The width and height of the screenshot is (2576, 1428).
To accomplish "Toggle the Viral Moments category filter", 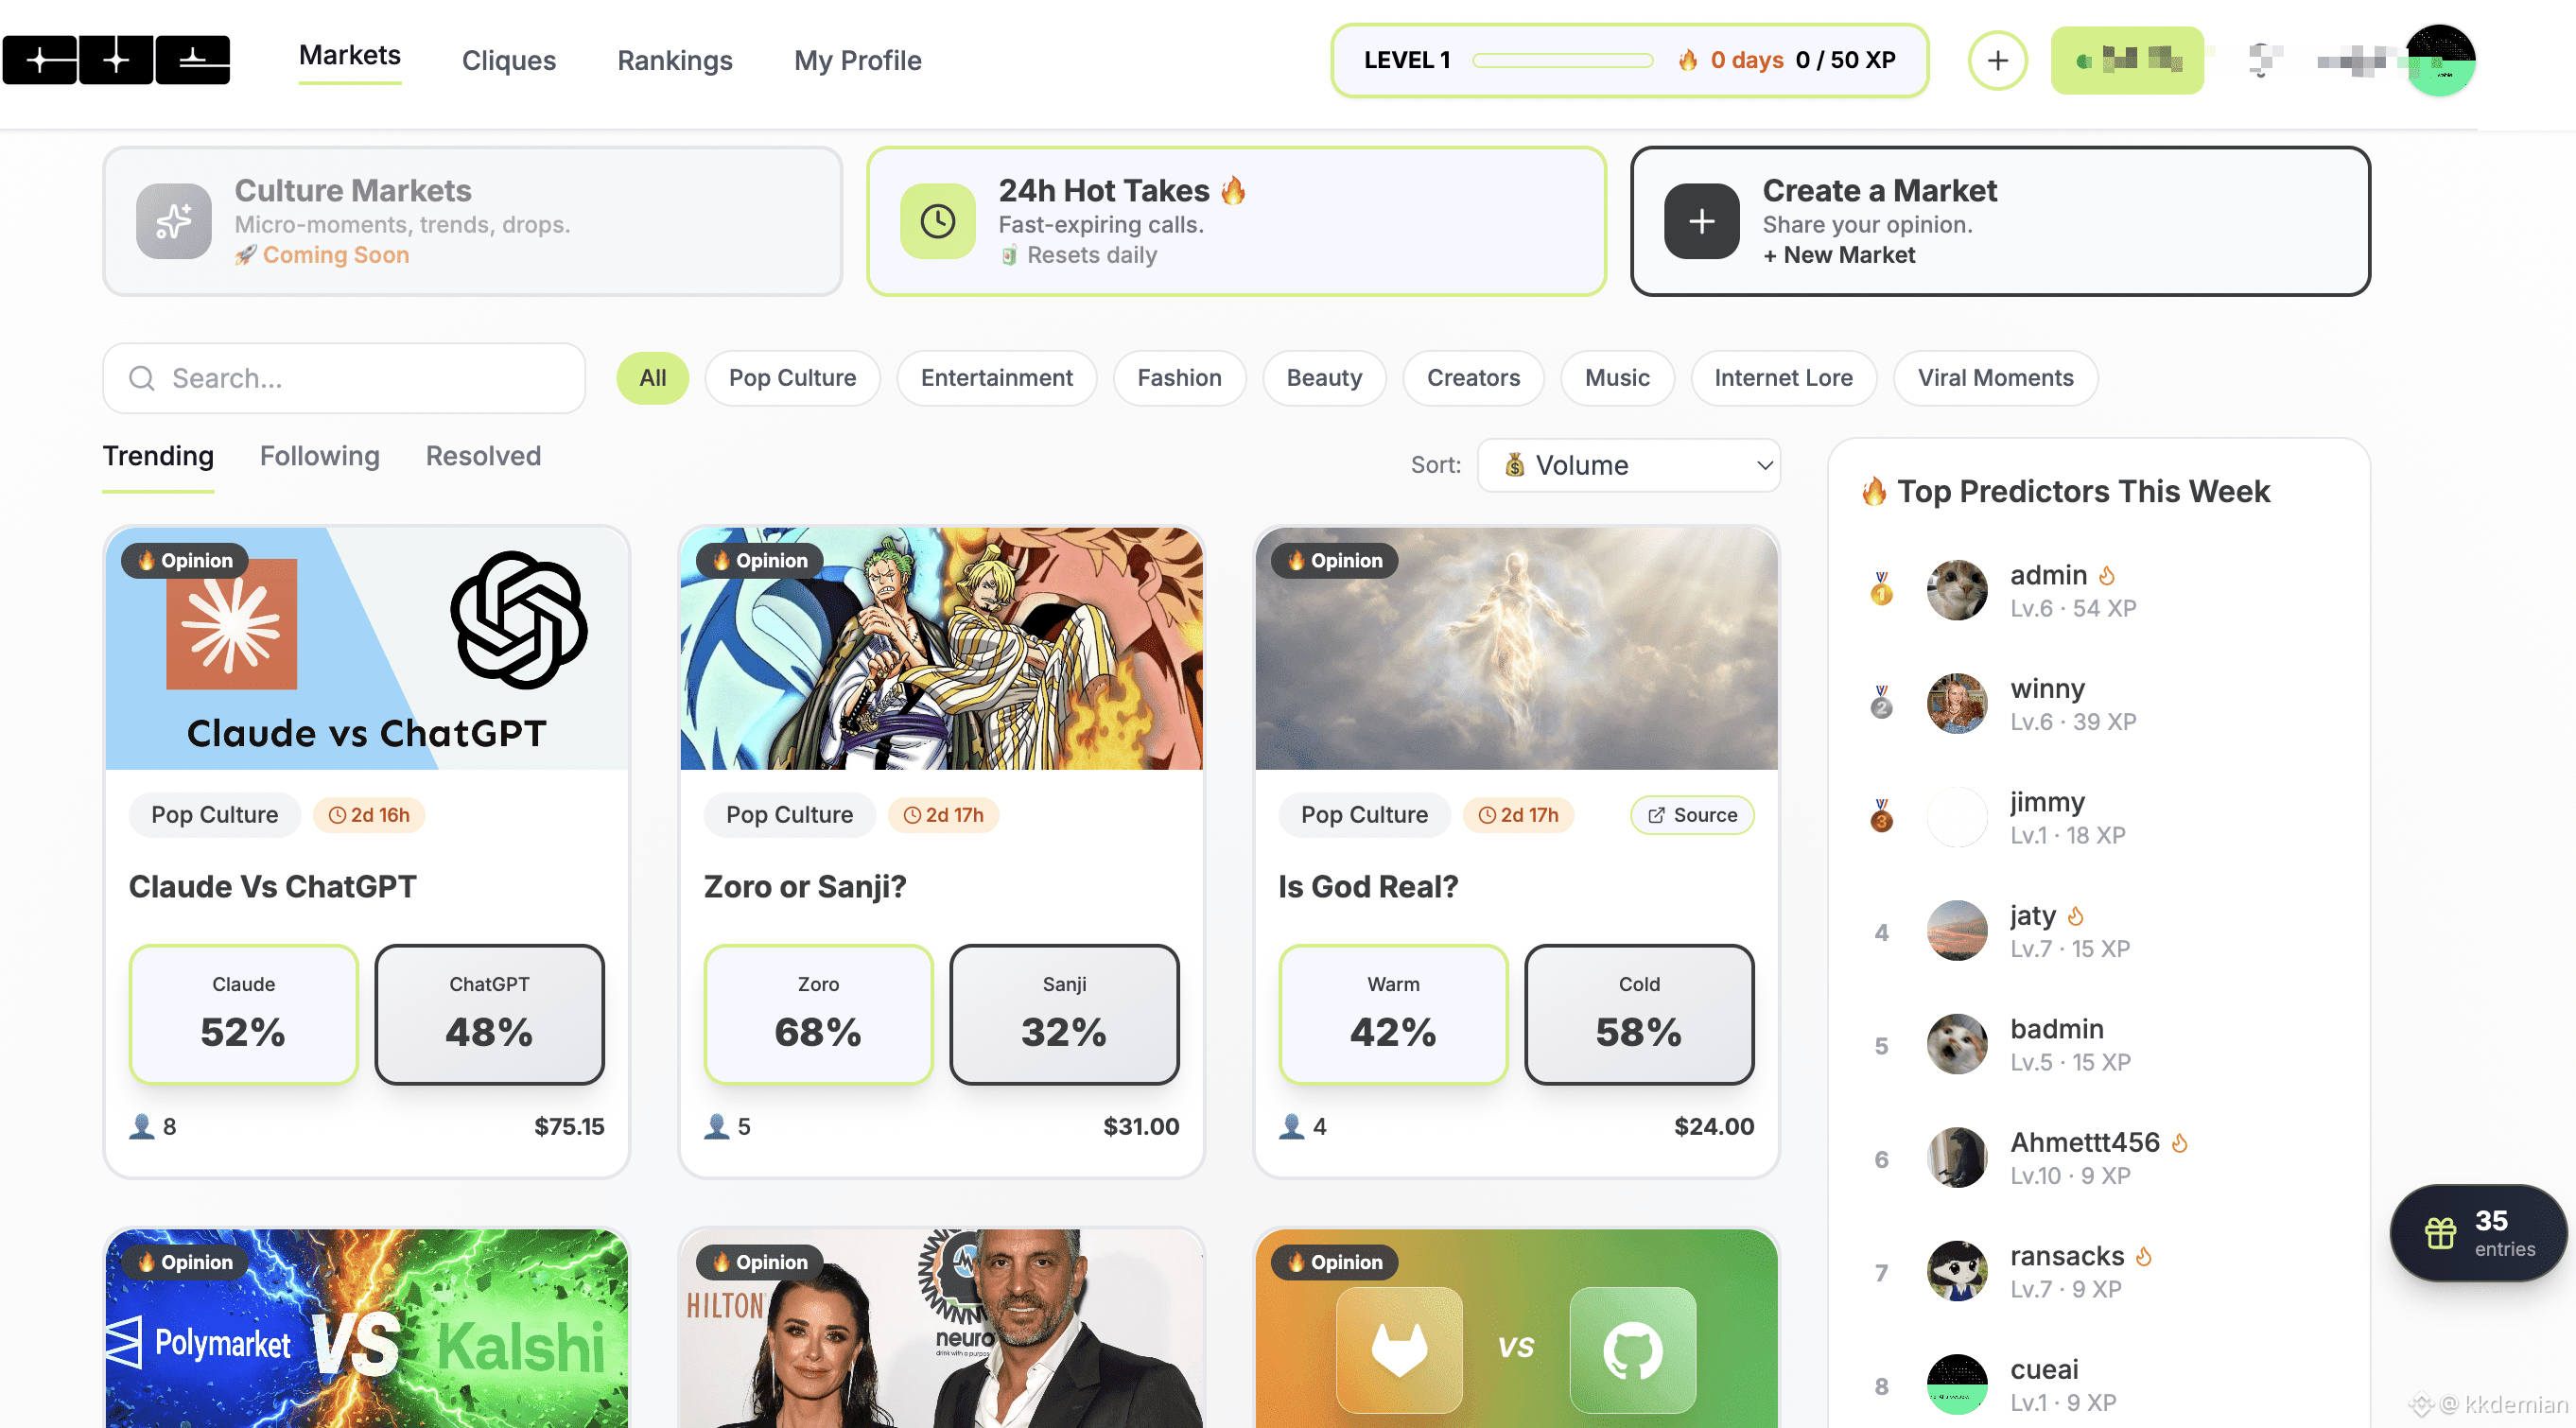I will pyautogui.click(x=1995, y=378).
